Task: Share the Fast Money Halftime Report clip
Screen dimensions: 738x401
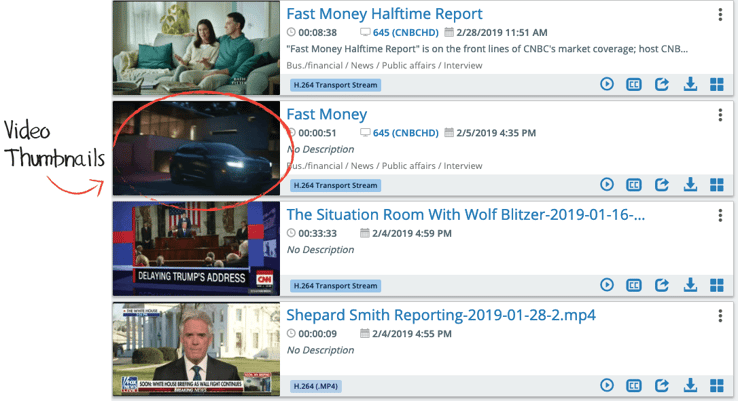Action: (x=662, y=85)
